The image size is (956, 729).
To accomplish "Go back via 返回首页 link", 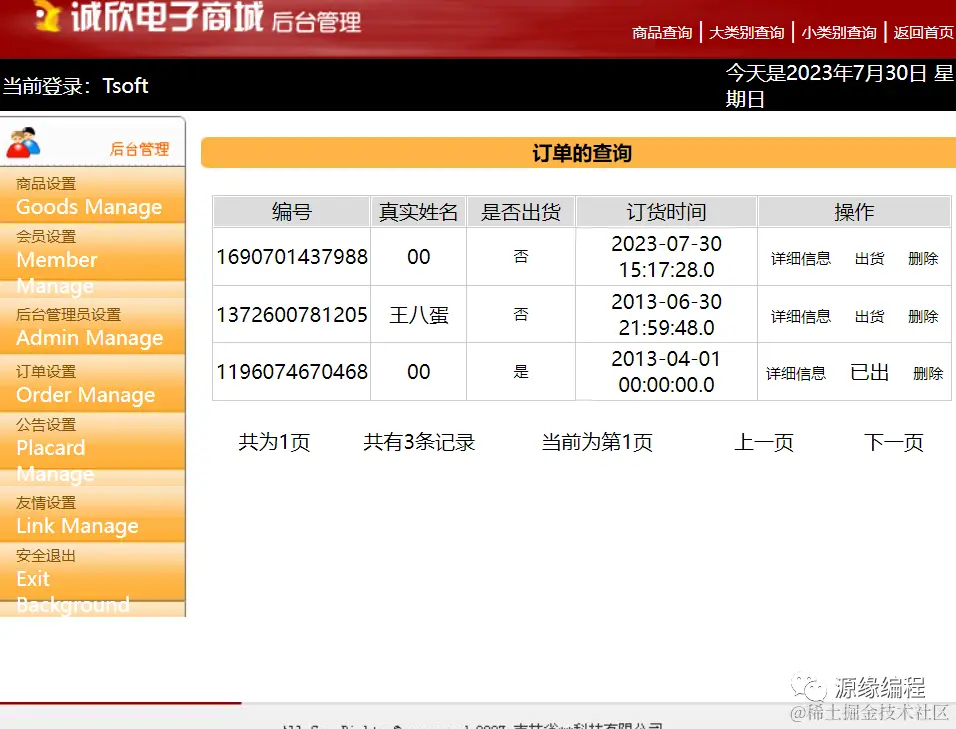I will [924, 32].
